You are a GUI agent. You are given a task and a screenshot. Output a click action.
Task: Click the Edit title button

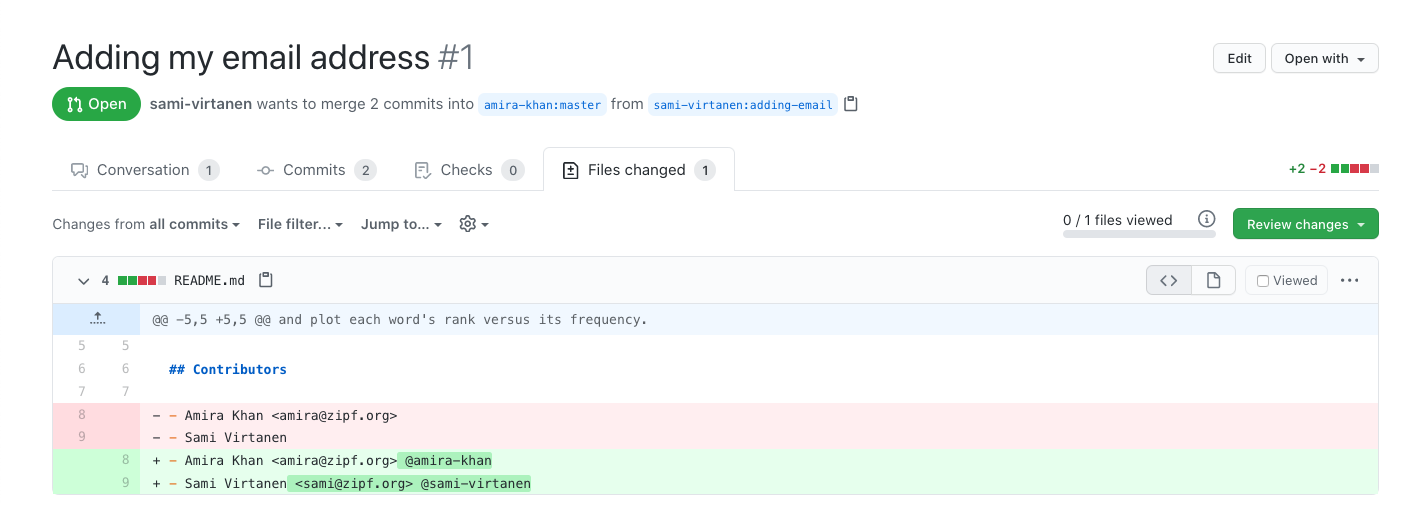(x=1239, y=59)
